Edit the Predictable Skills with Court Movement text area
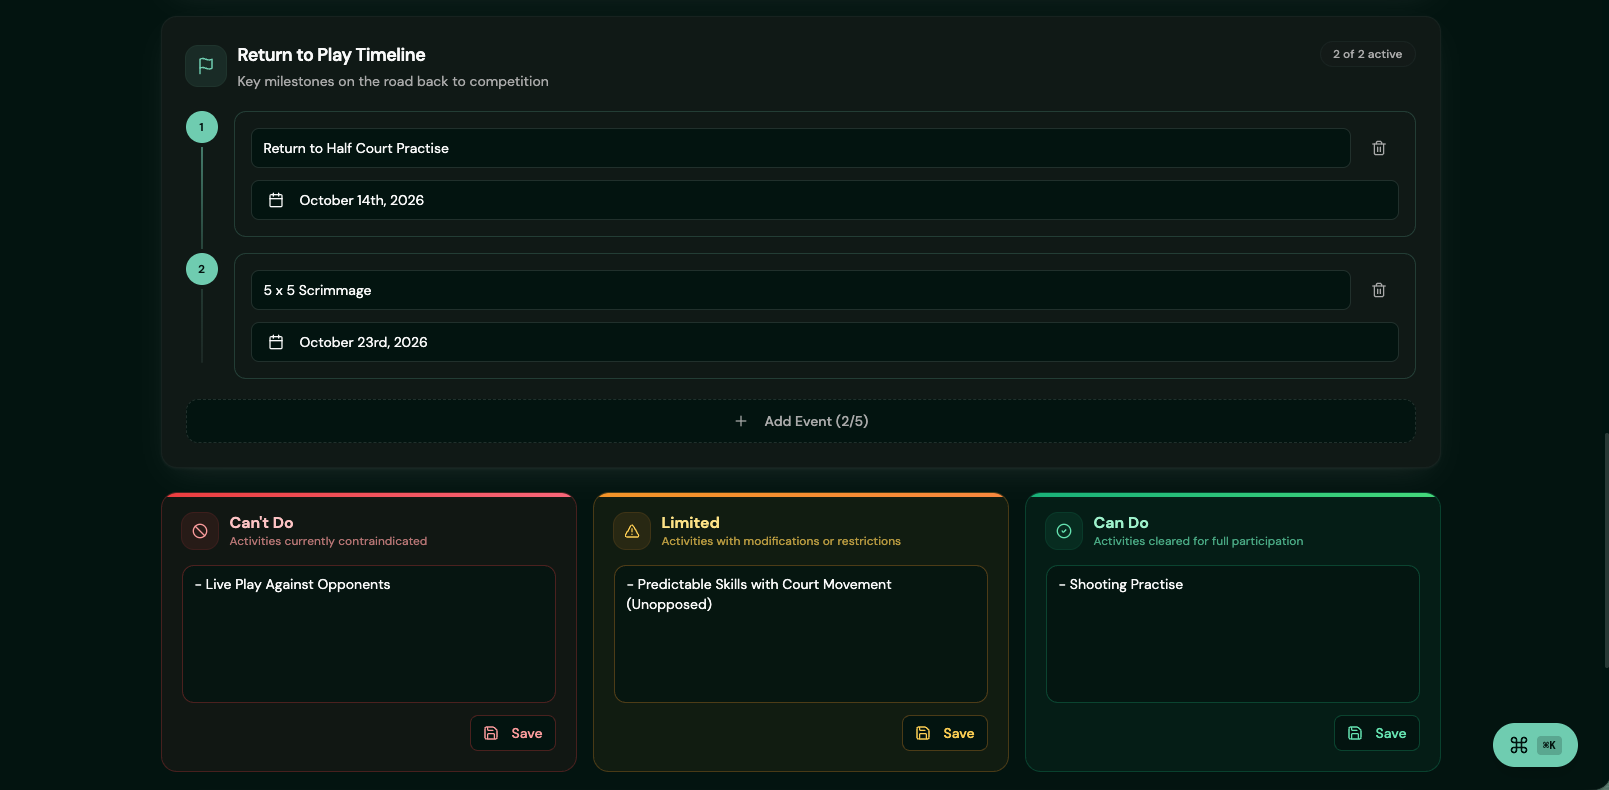 click(801, 634)
